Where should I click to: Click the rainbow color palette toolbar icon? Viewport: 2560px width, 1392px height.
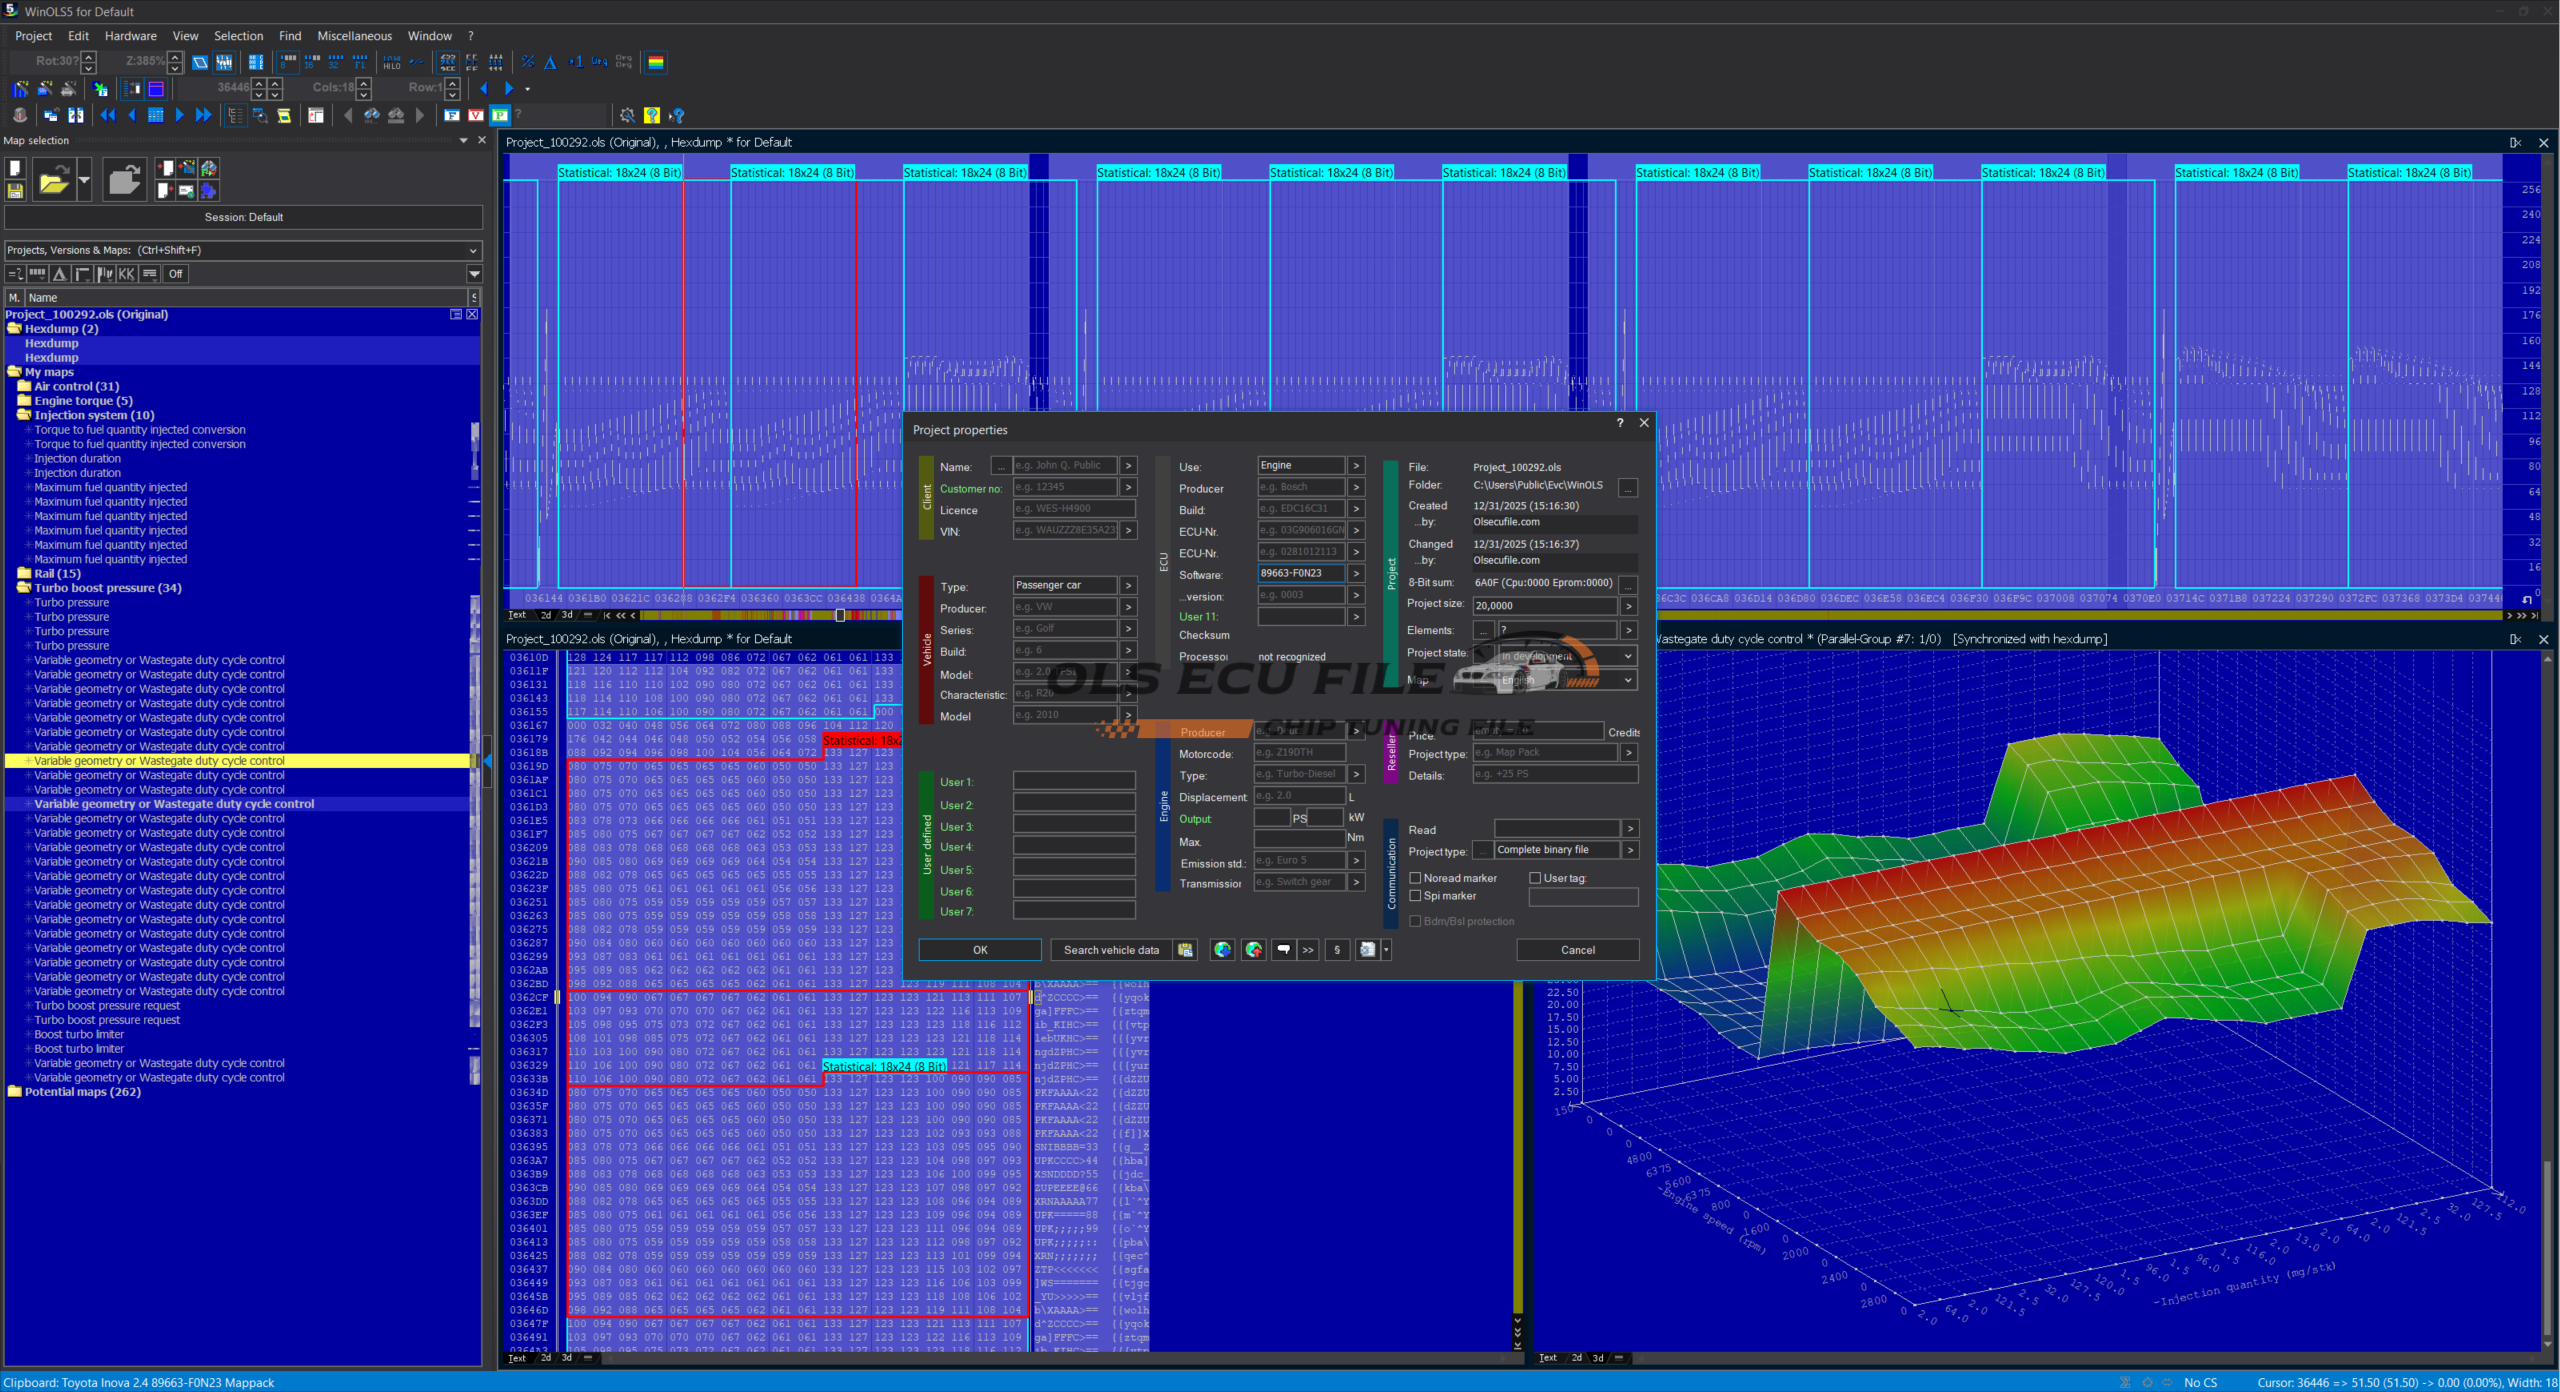coord(656,62)
